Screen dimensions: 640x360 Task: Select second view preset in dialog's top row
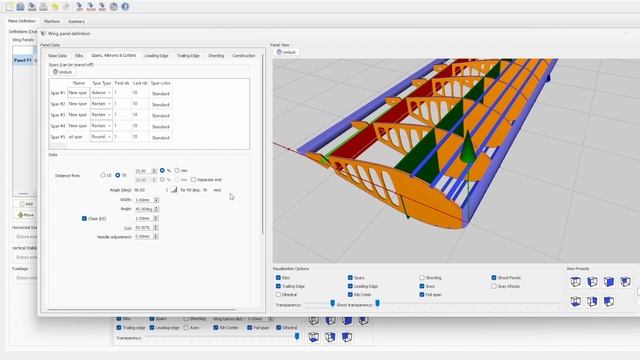(x=592, y=282)
